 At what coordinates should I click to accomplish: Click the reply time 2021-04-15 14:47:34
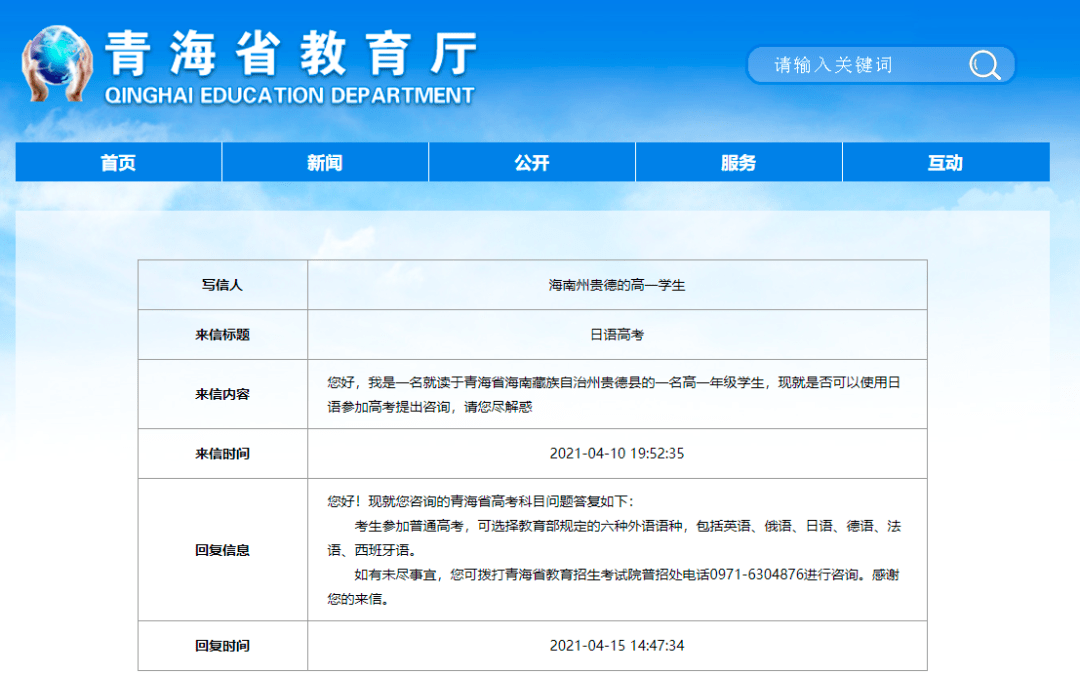[x=617, y=645]
